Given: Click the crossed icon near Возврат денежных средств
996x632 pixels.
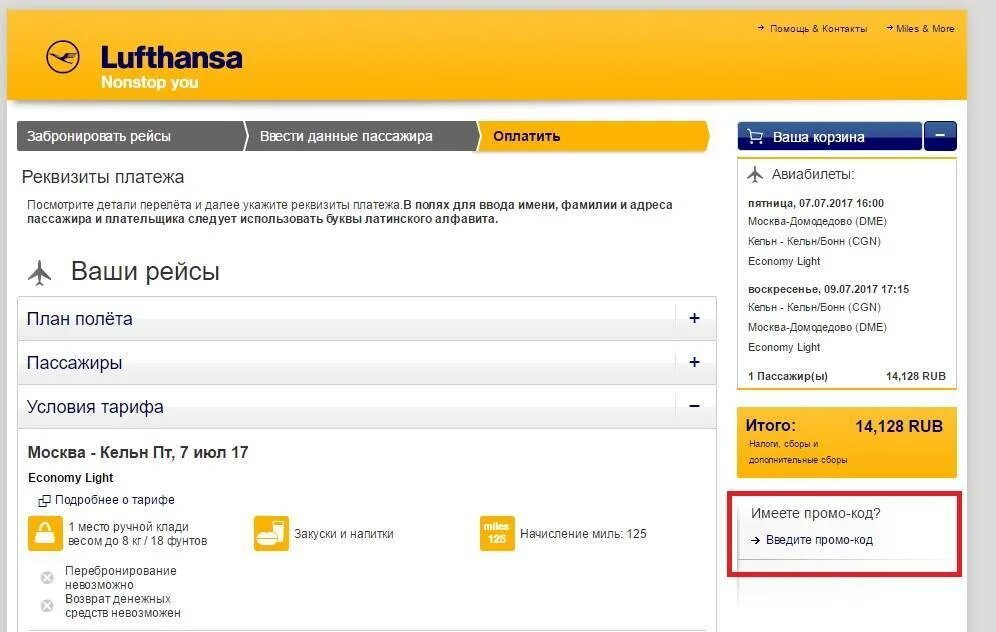Looking at the screenshot, I should 47,606.
